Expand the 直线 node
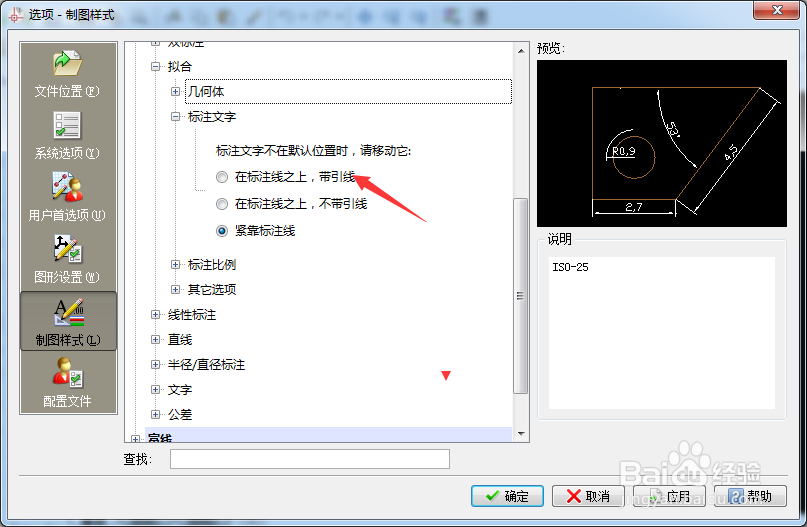This screenshot has height=527, width=807. coord(155,339)
